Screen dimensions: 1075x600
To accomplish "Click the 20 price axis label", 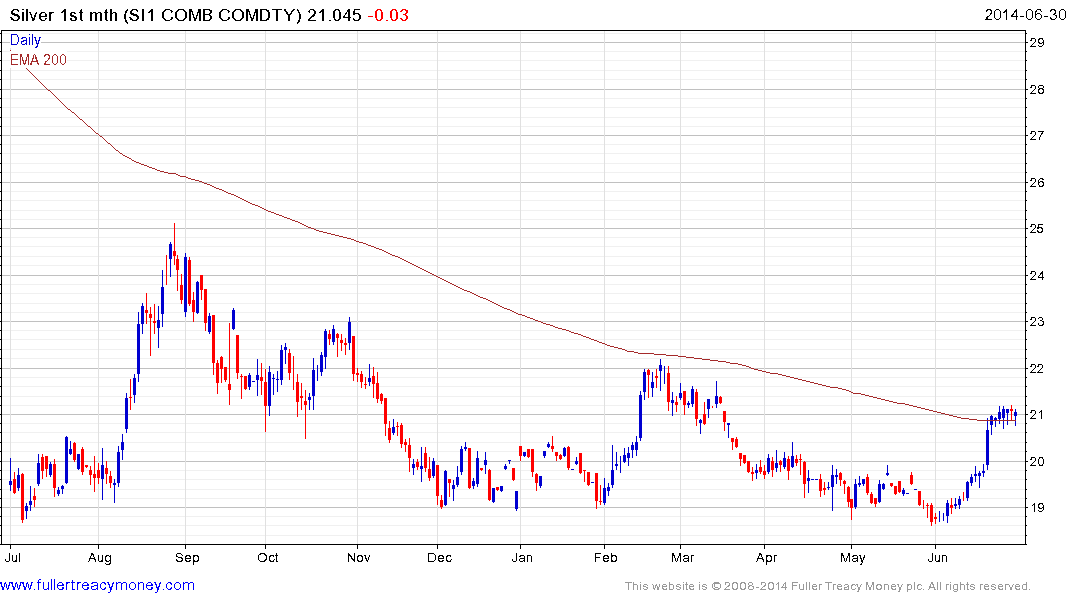I will point(1037,461).
